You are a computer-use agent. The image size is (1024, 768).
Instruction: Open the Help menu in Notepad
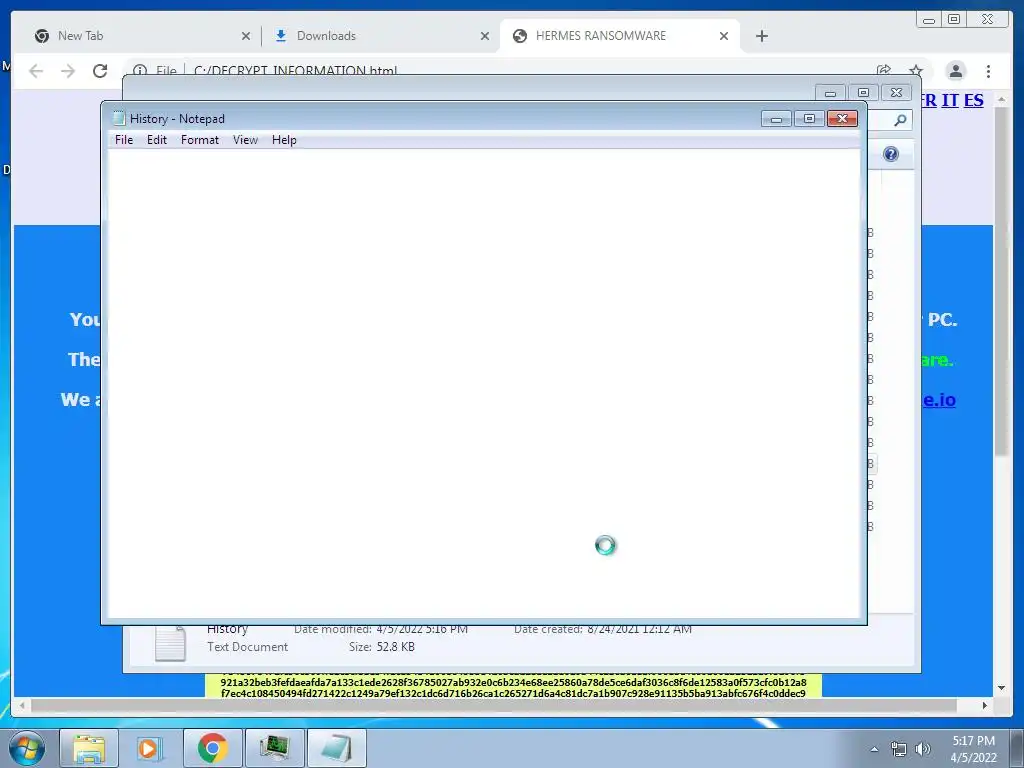(284, 140)
